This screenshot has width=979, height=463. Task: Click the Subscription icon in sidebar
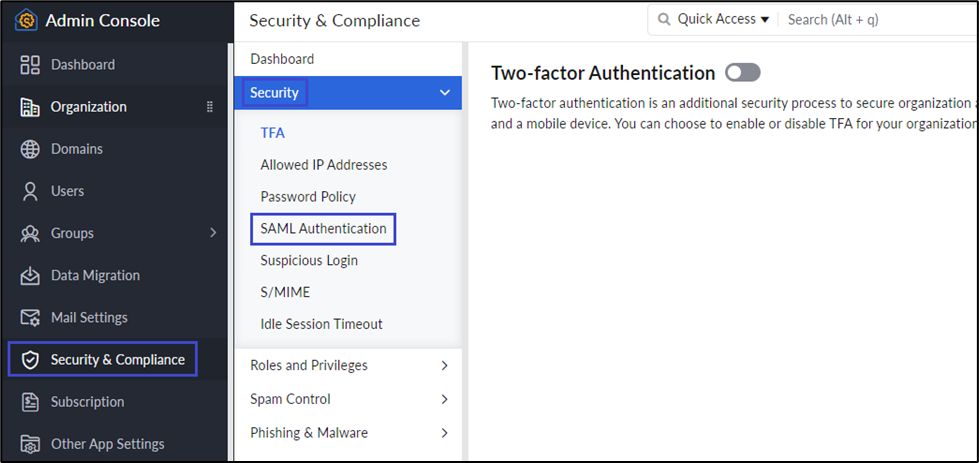pyautogui.click(x=30, y=402)
